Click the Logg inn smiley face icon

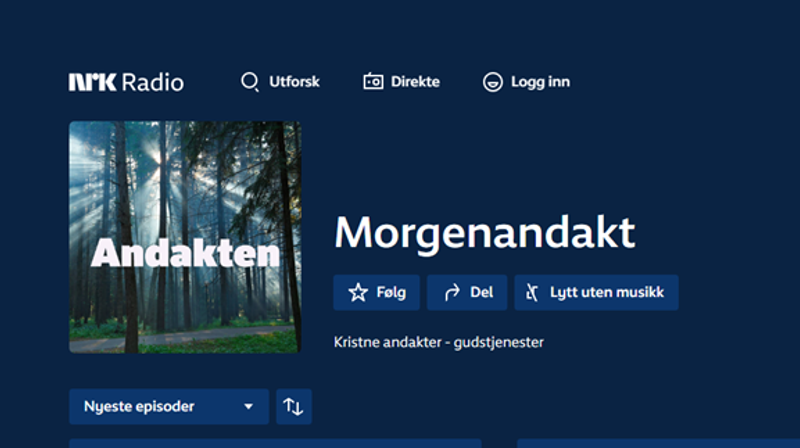[492, 82]
